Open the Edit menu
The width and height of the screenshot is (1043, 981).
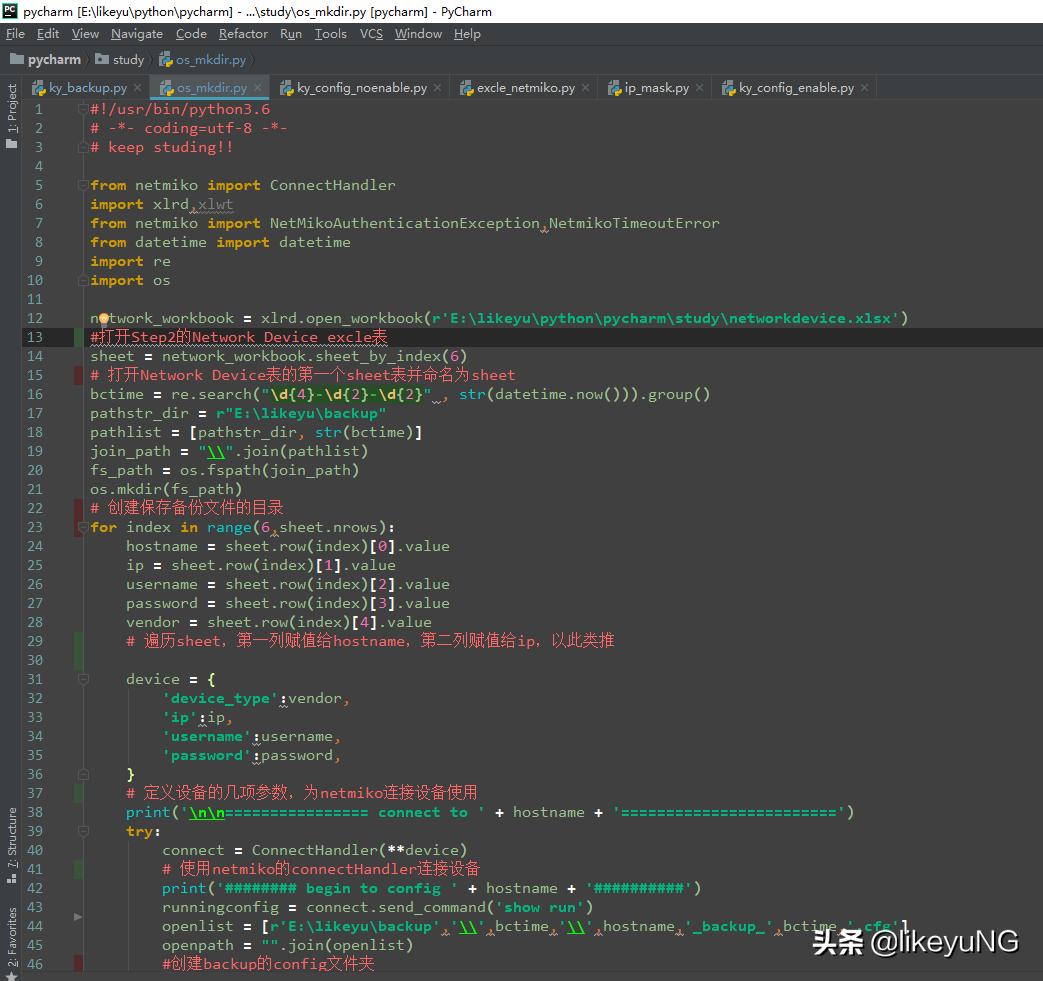coord(48,34)
